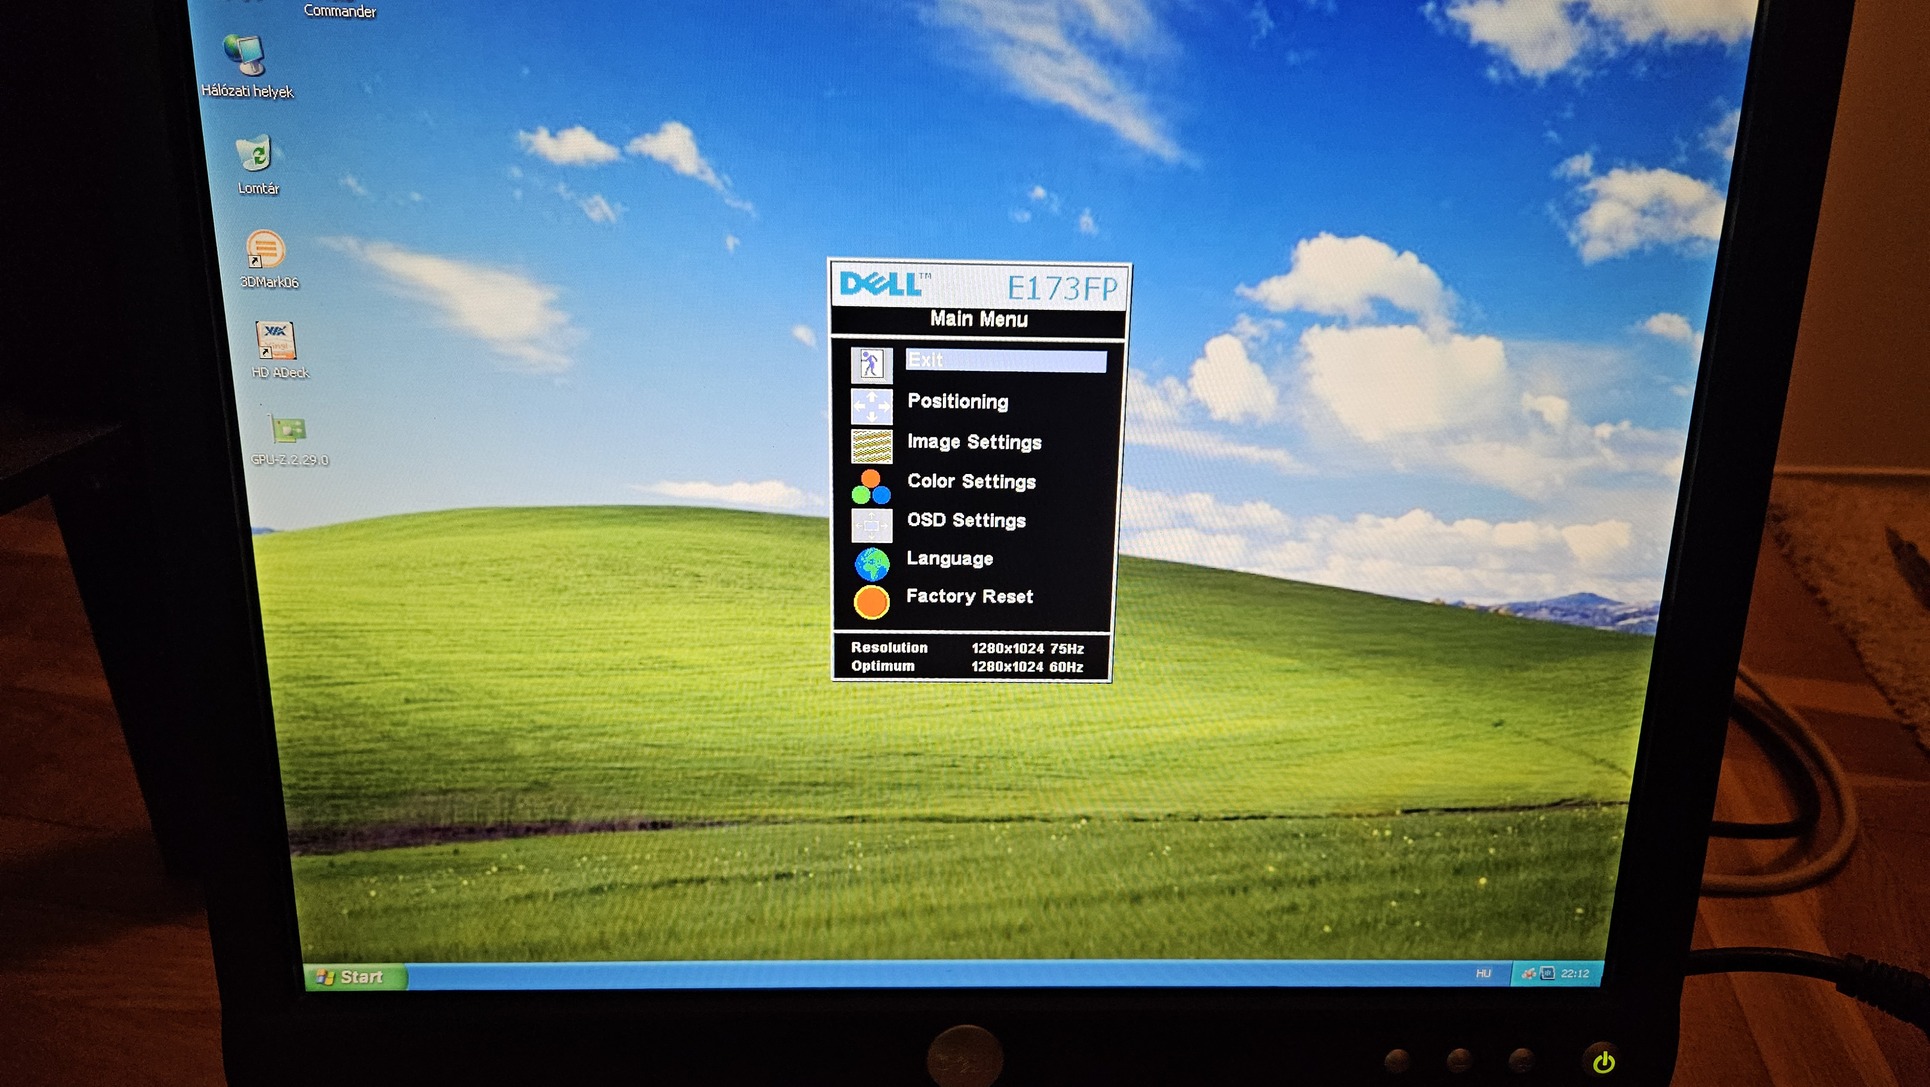This screenshot has height=1087, width=1930.
Task: Open the HD ADeck shortcut icon
Action: [276, 341]
